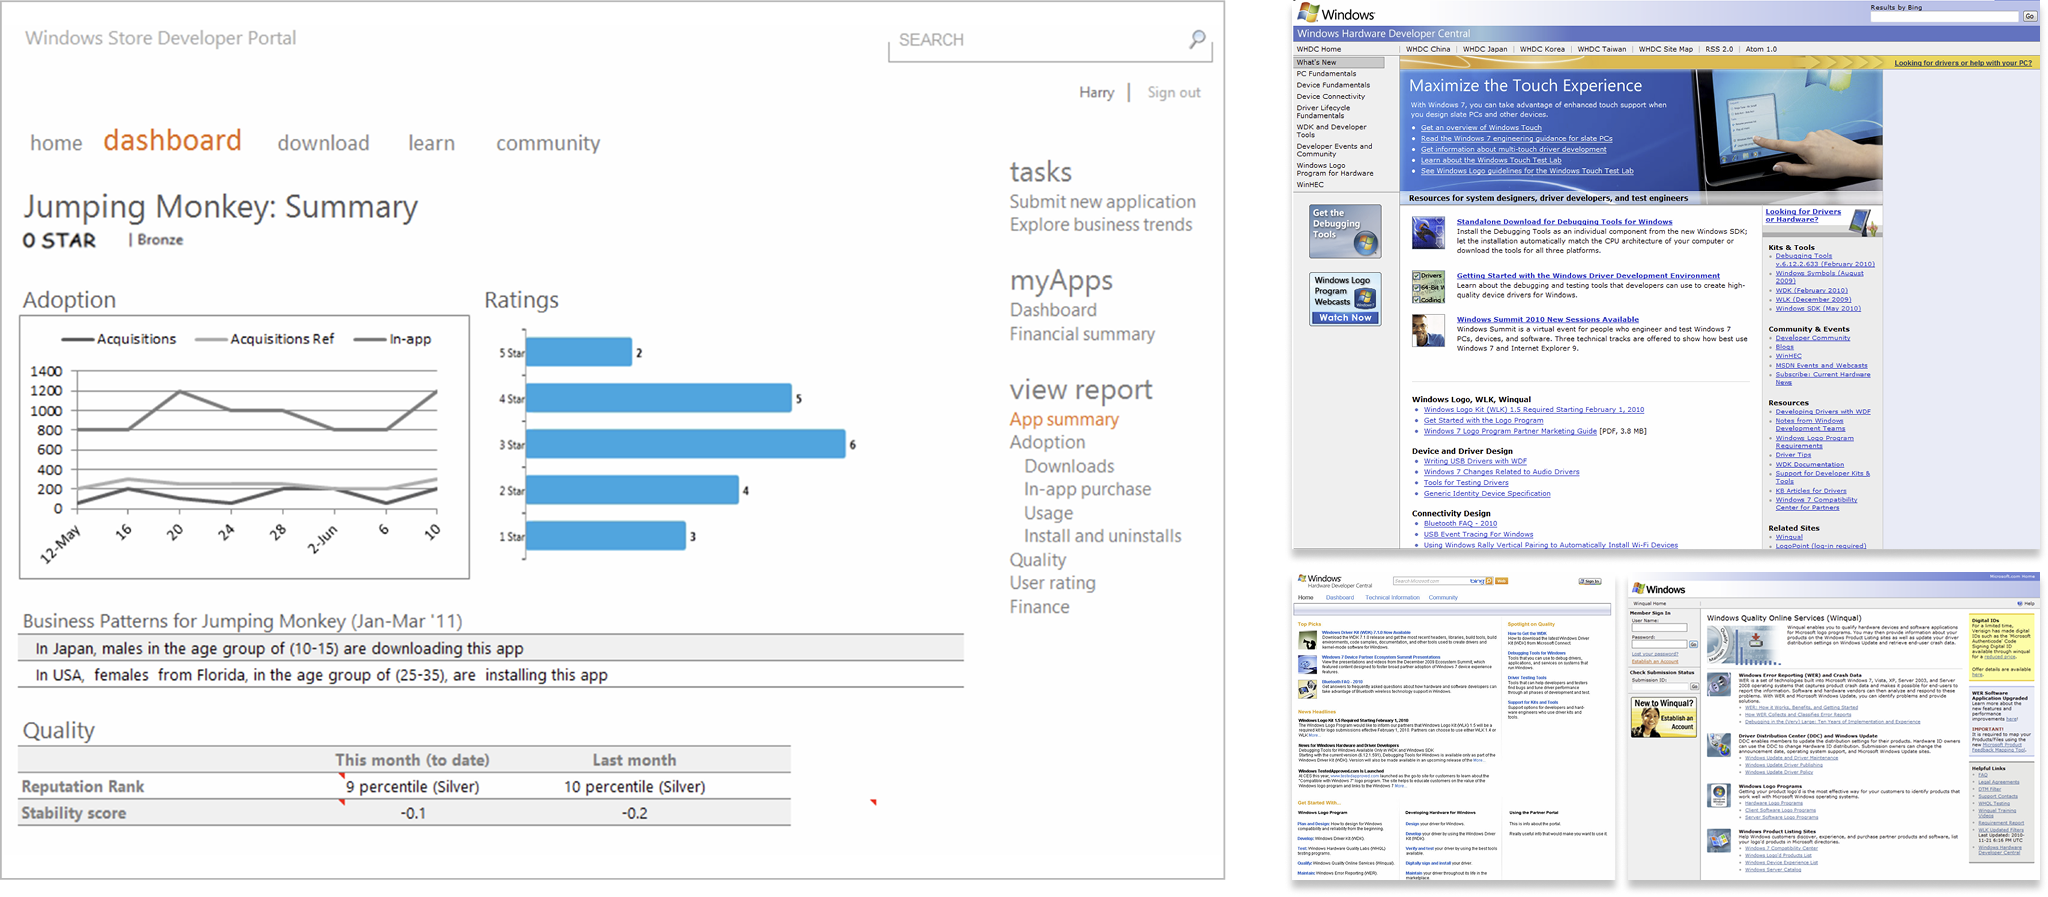2048x897 pixels.
Task: Click Go button next to Bing search box
Action: tap(2029, 16)
